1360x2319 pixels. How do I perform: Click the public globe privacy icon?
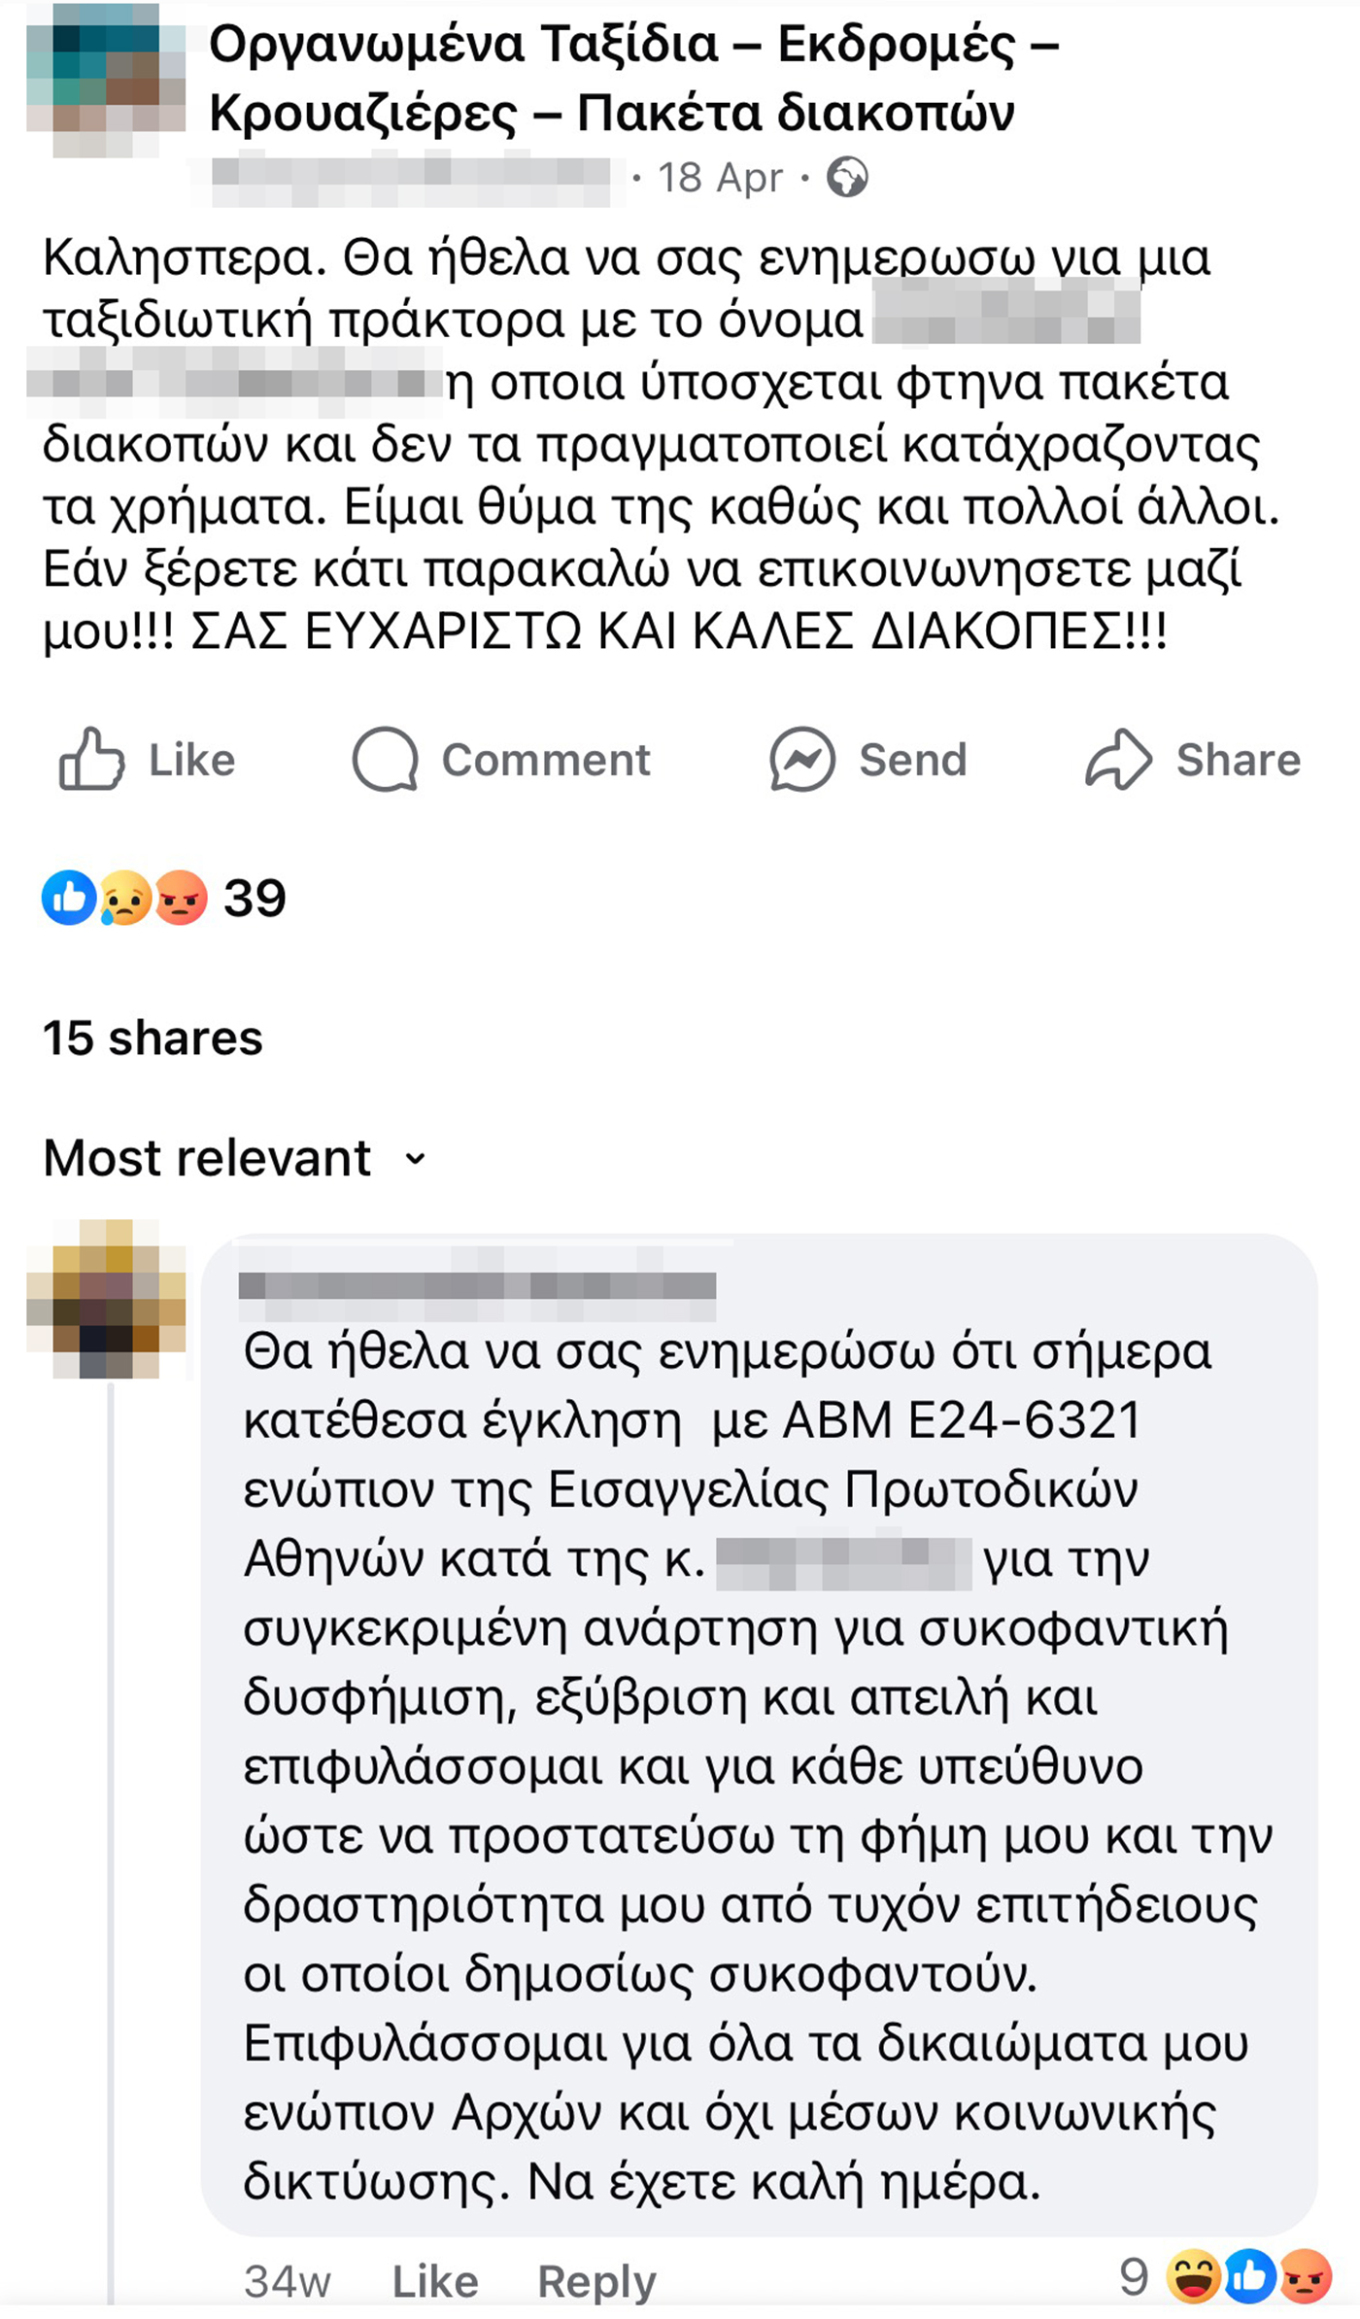(x=847, y=178)
